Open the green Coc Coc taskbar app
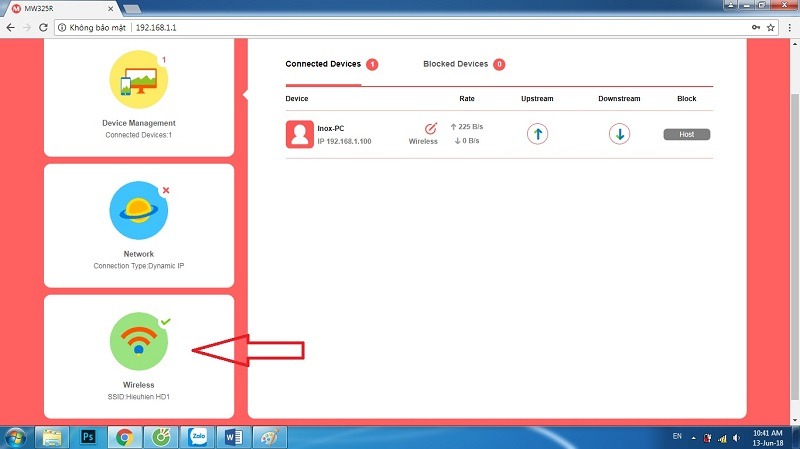800x449 pixels. click(x=161, y=438)
